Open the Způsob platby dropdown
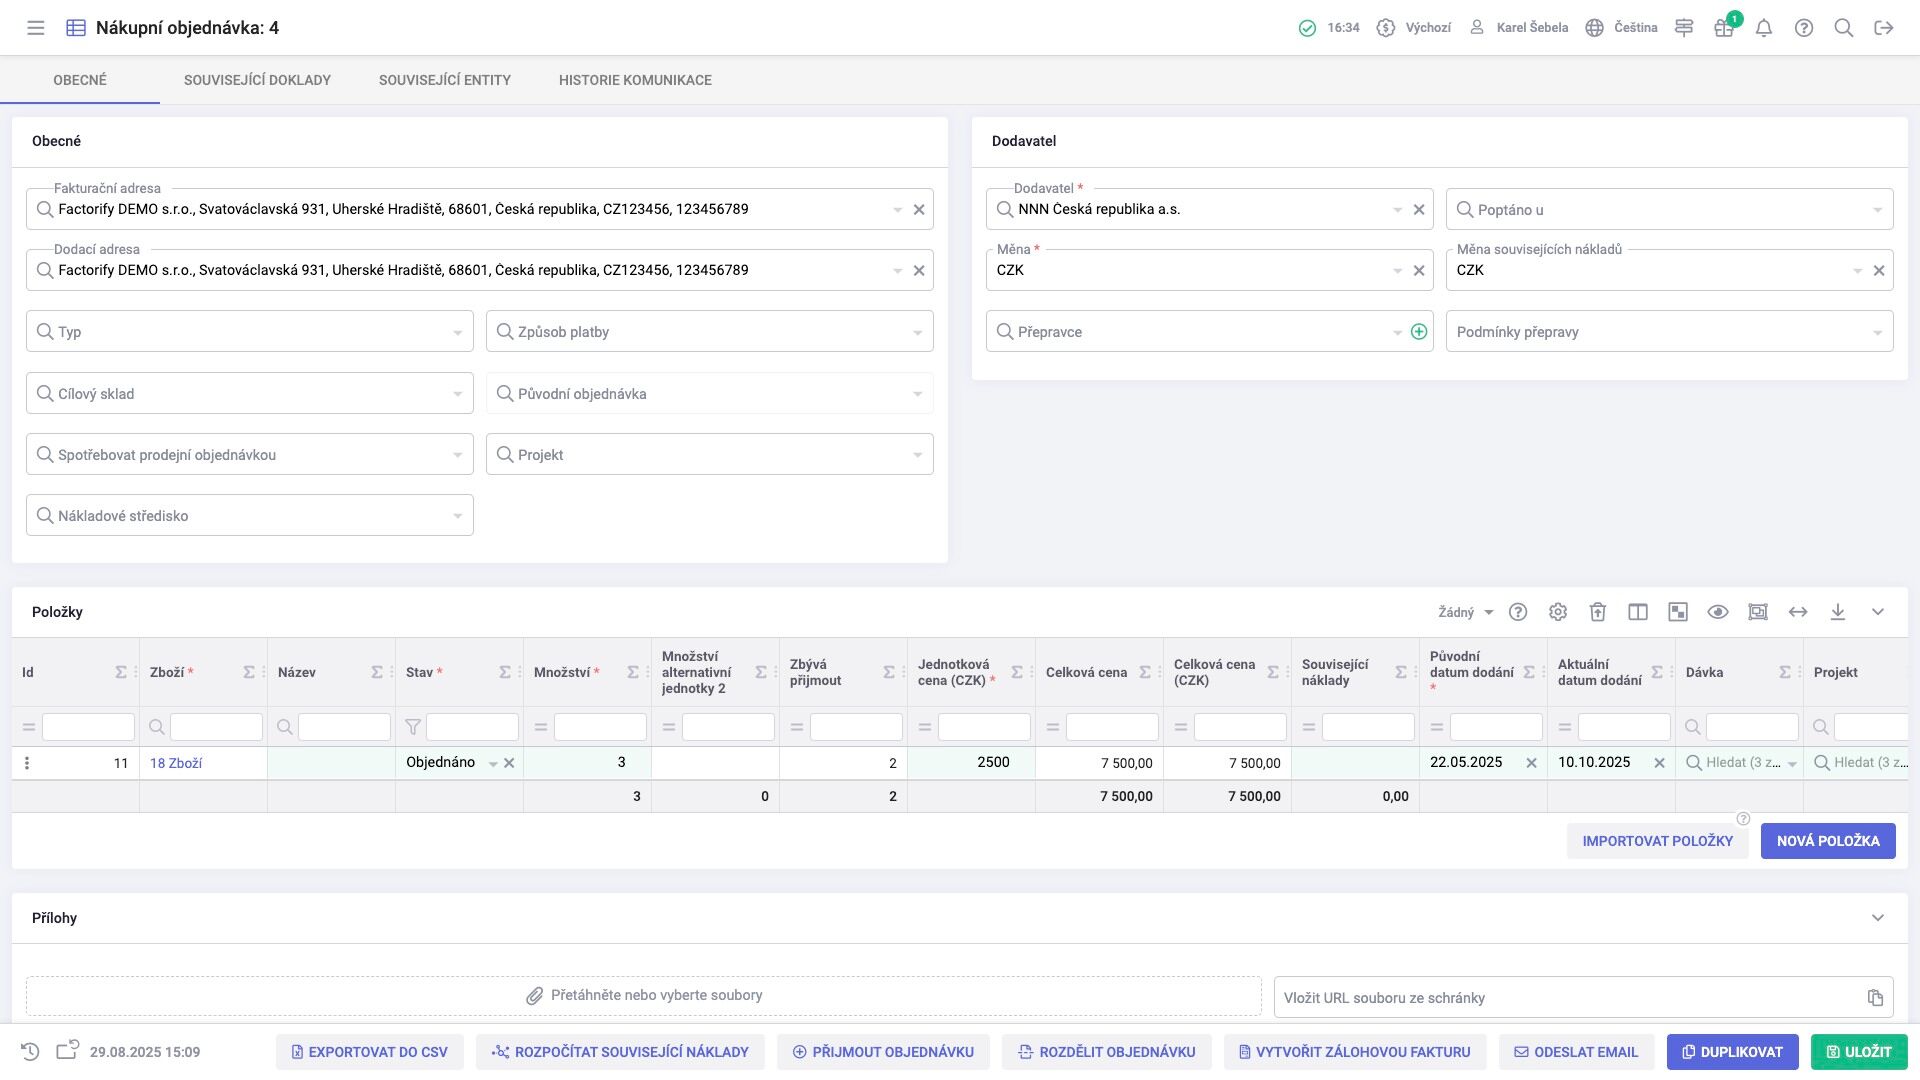Image resolution: width=1920 pixels, height=1080 pixels. coord(709,332)
